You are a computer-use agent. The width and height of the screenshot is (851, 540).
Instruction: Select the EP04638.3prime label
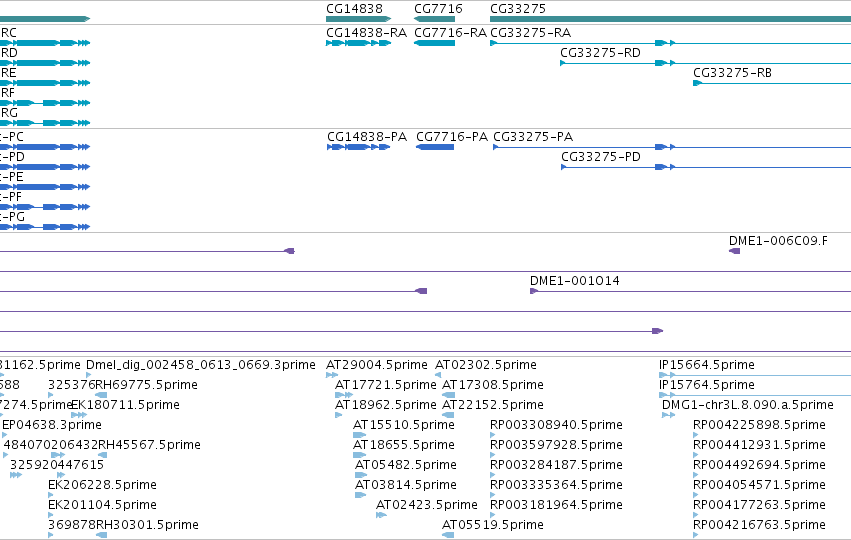click(52, 425)
